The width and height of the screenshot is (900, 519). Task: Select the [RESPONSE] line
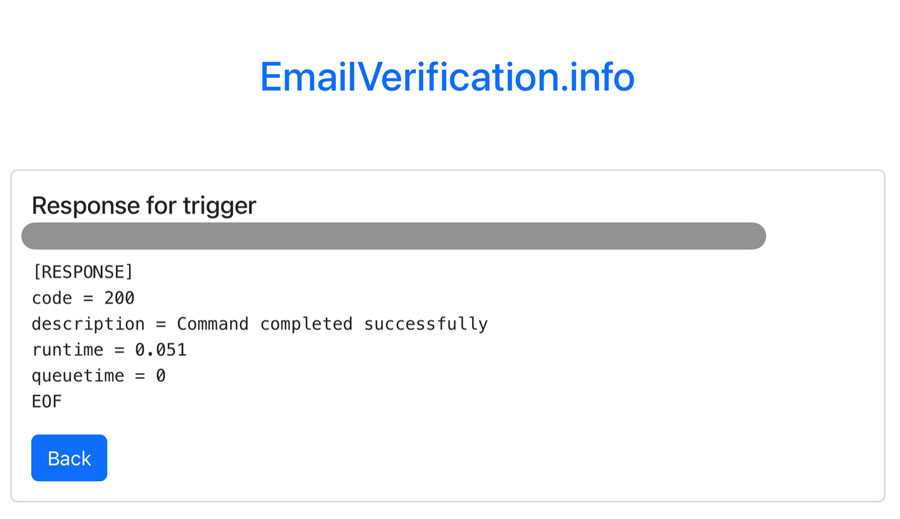(x=82, y=272)
